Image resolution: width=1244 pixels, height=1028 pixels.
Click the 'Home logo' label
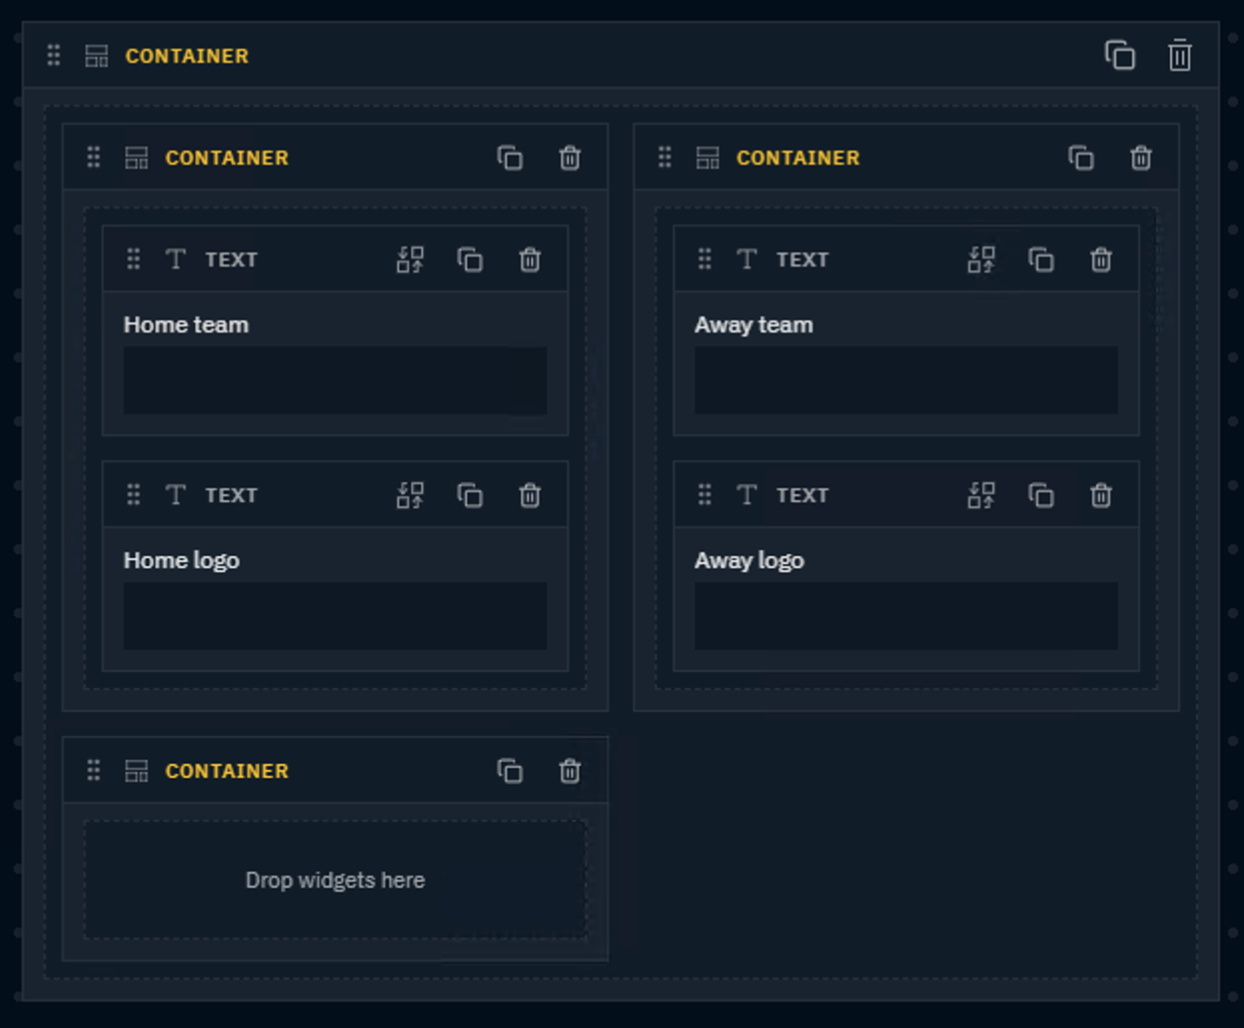181,561
